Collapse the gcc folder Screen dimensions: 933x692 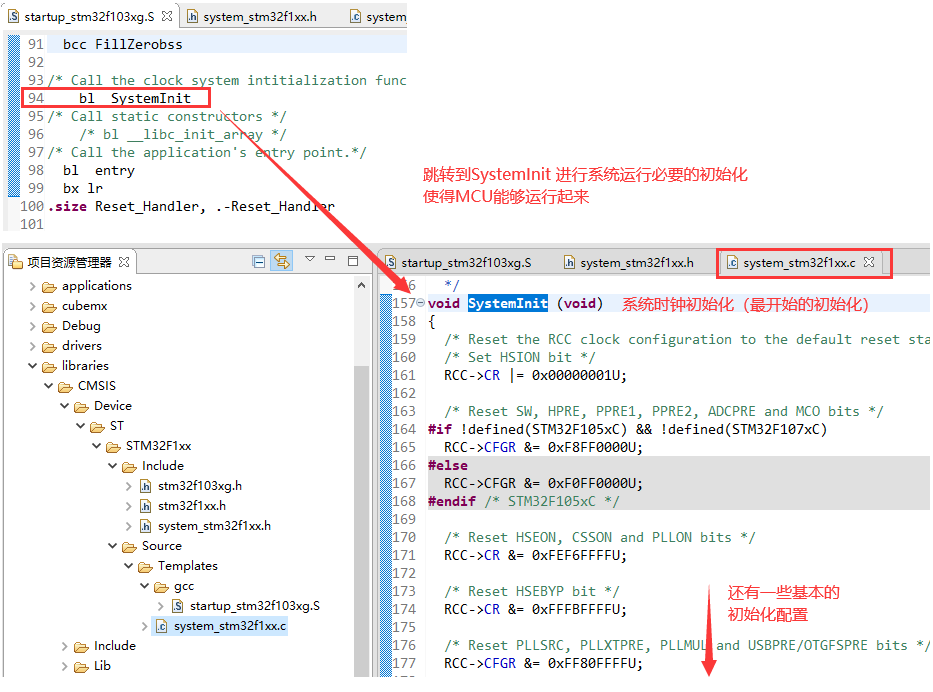pyautogui.click(x=145, y=586)
